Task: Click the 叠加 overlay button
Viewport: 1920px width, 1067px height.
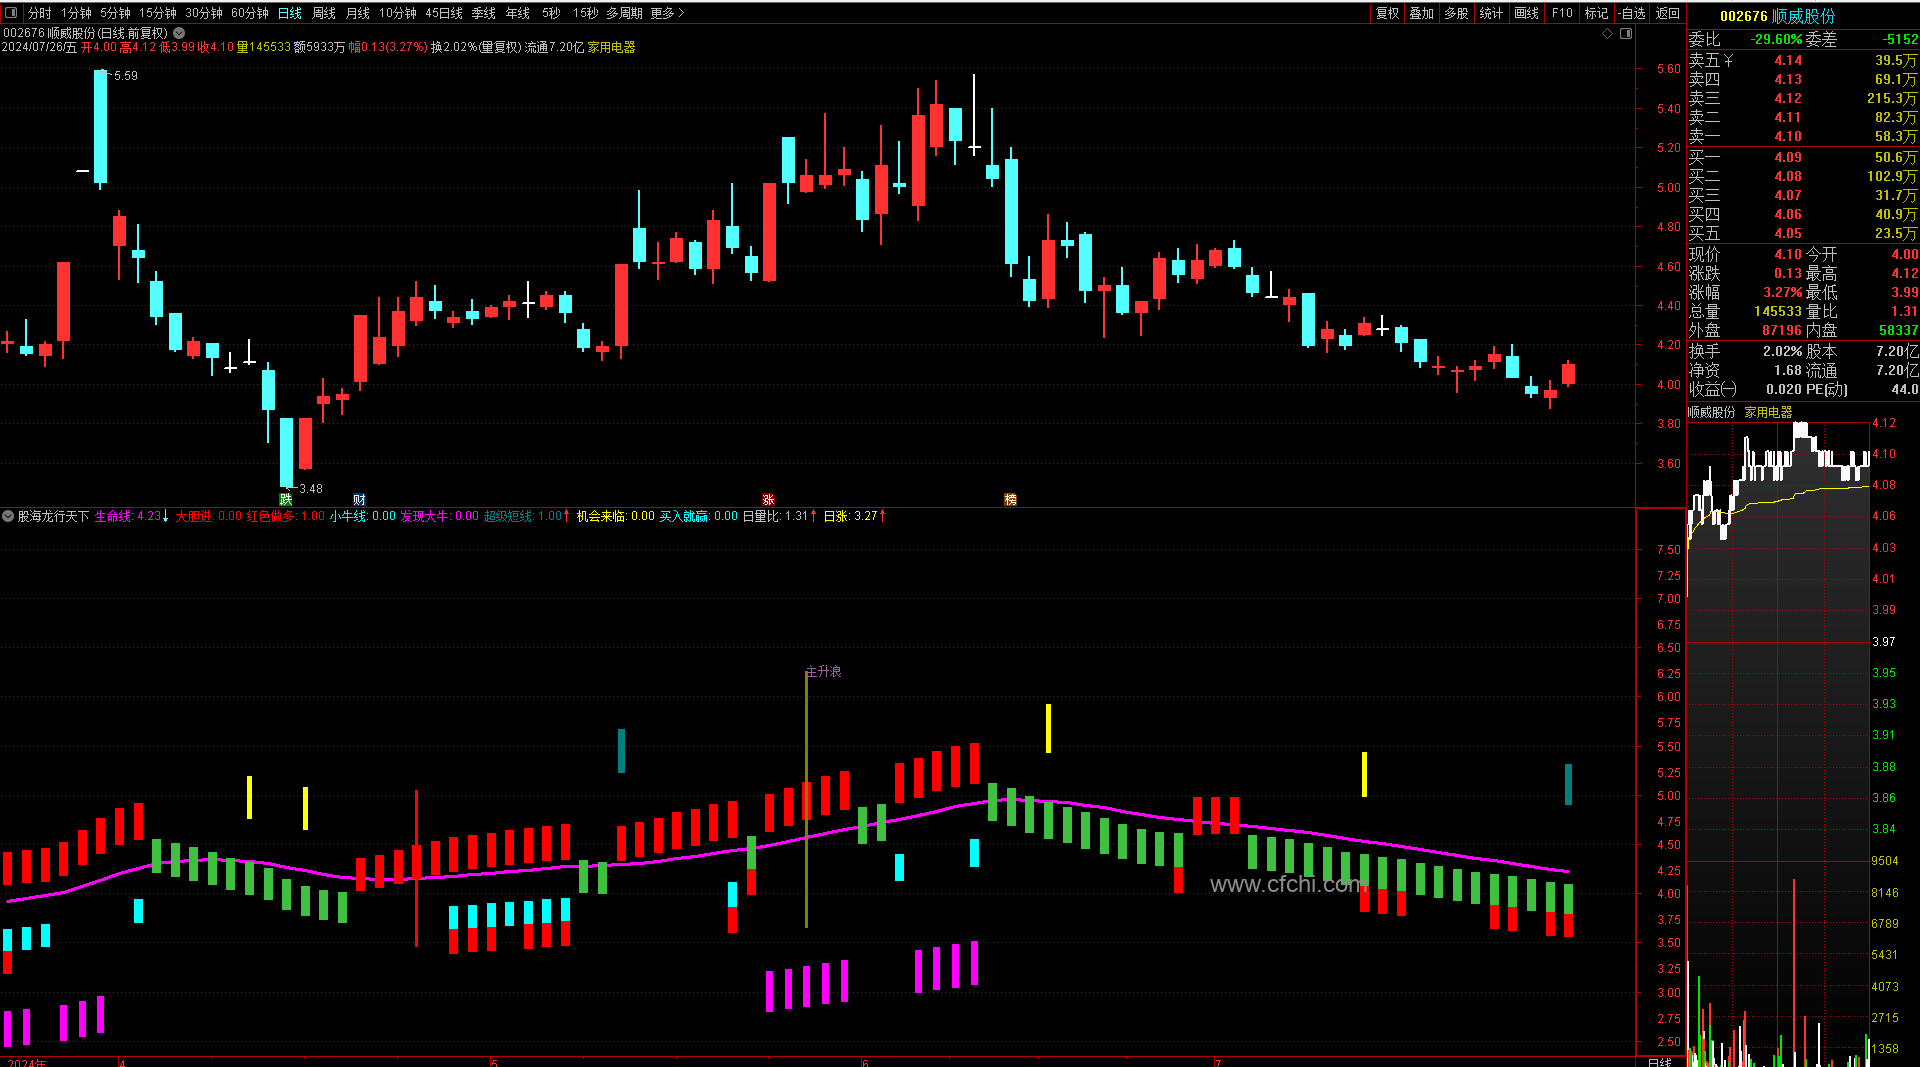Action: [1422, 13]
